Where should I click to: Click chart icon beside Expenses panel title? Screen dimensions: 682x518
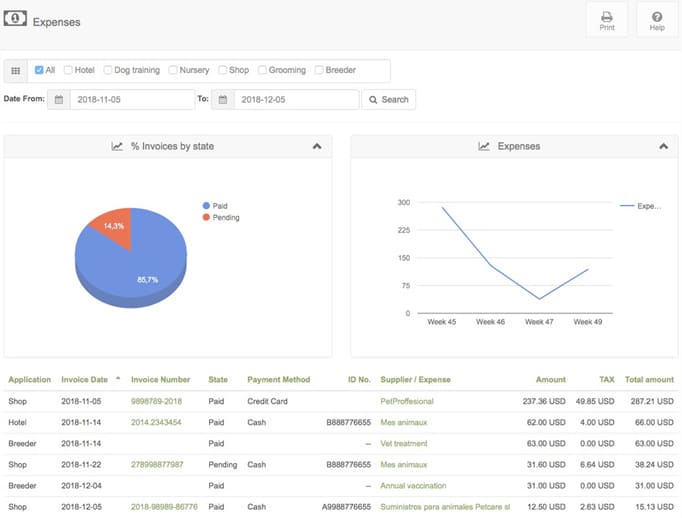484,146
